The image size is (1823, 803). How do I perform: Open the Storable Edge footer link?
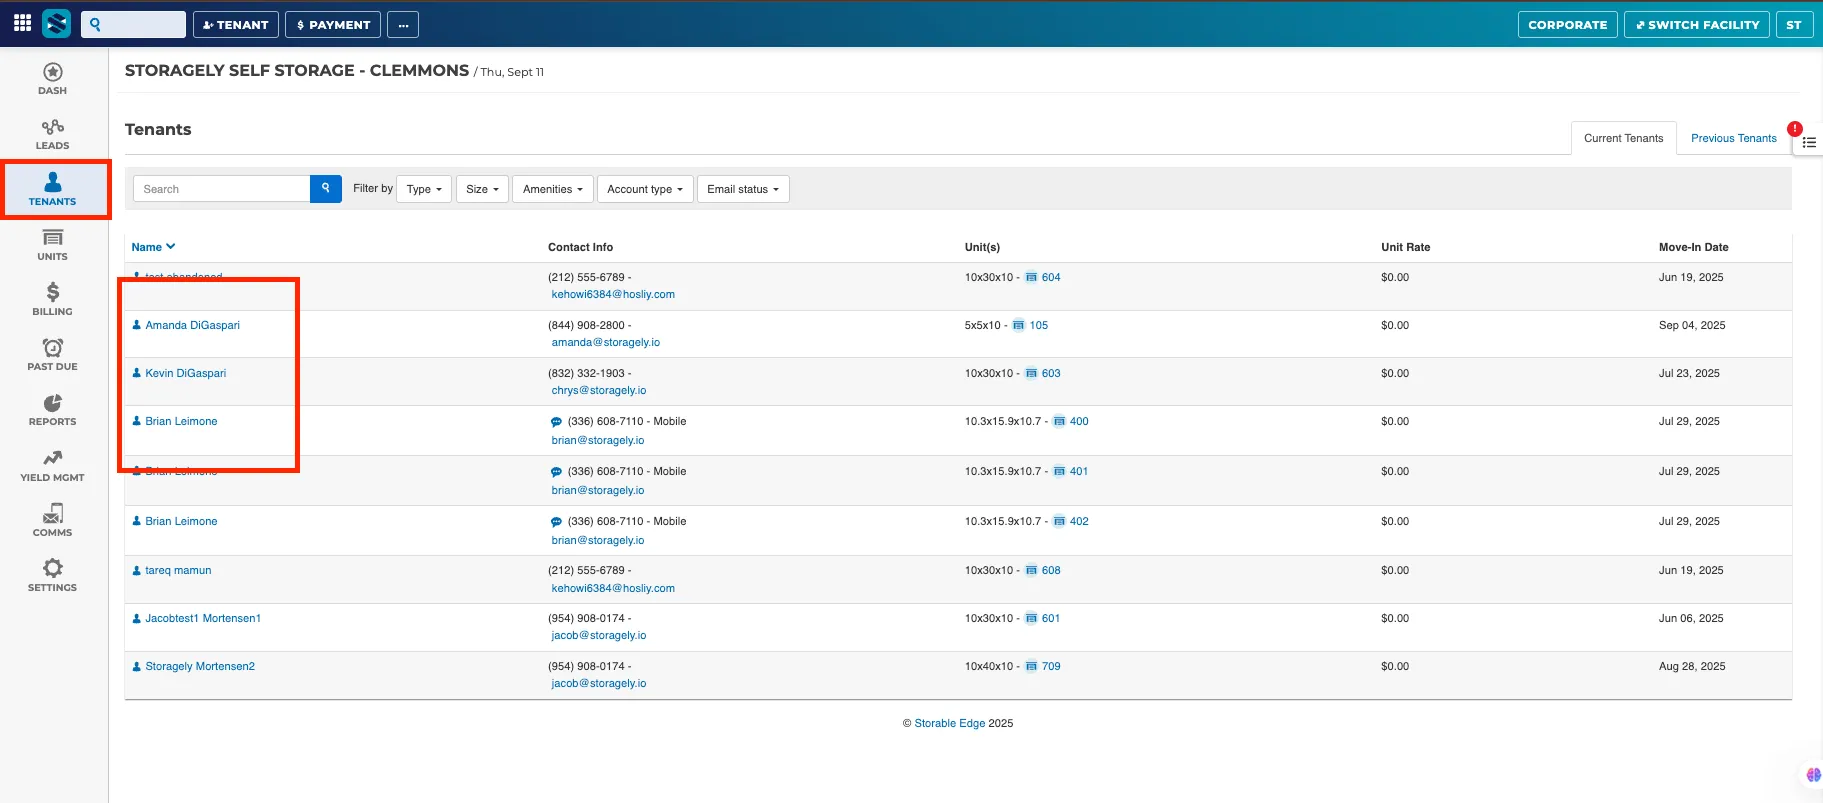click(x=950, y=723)
